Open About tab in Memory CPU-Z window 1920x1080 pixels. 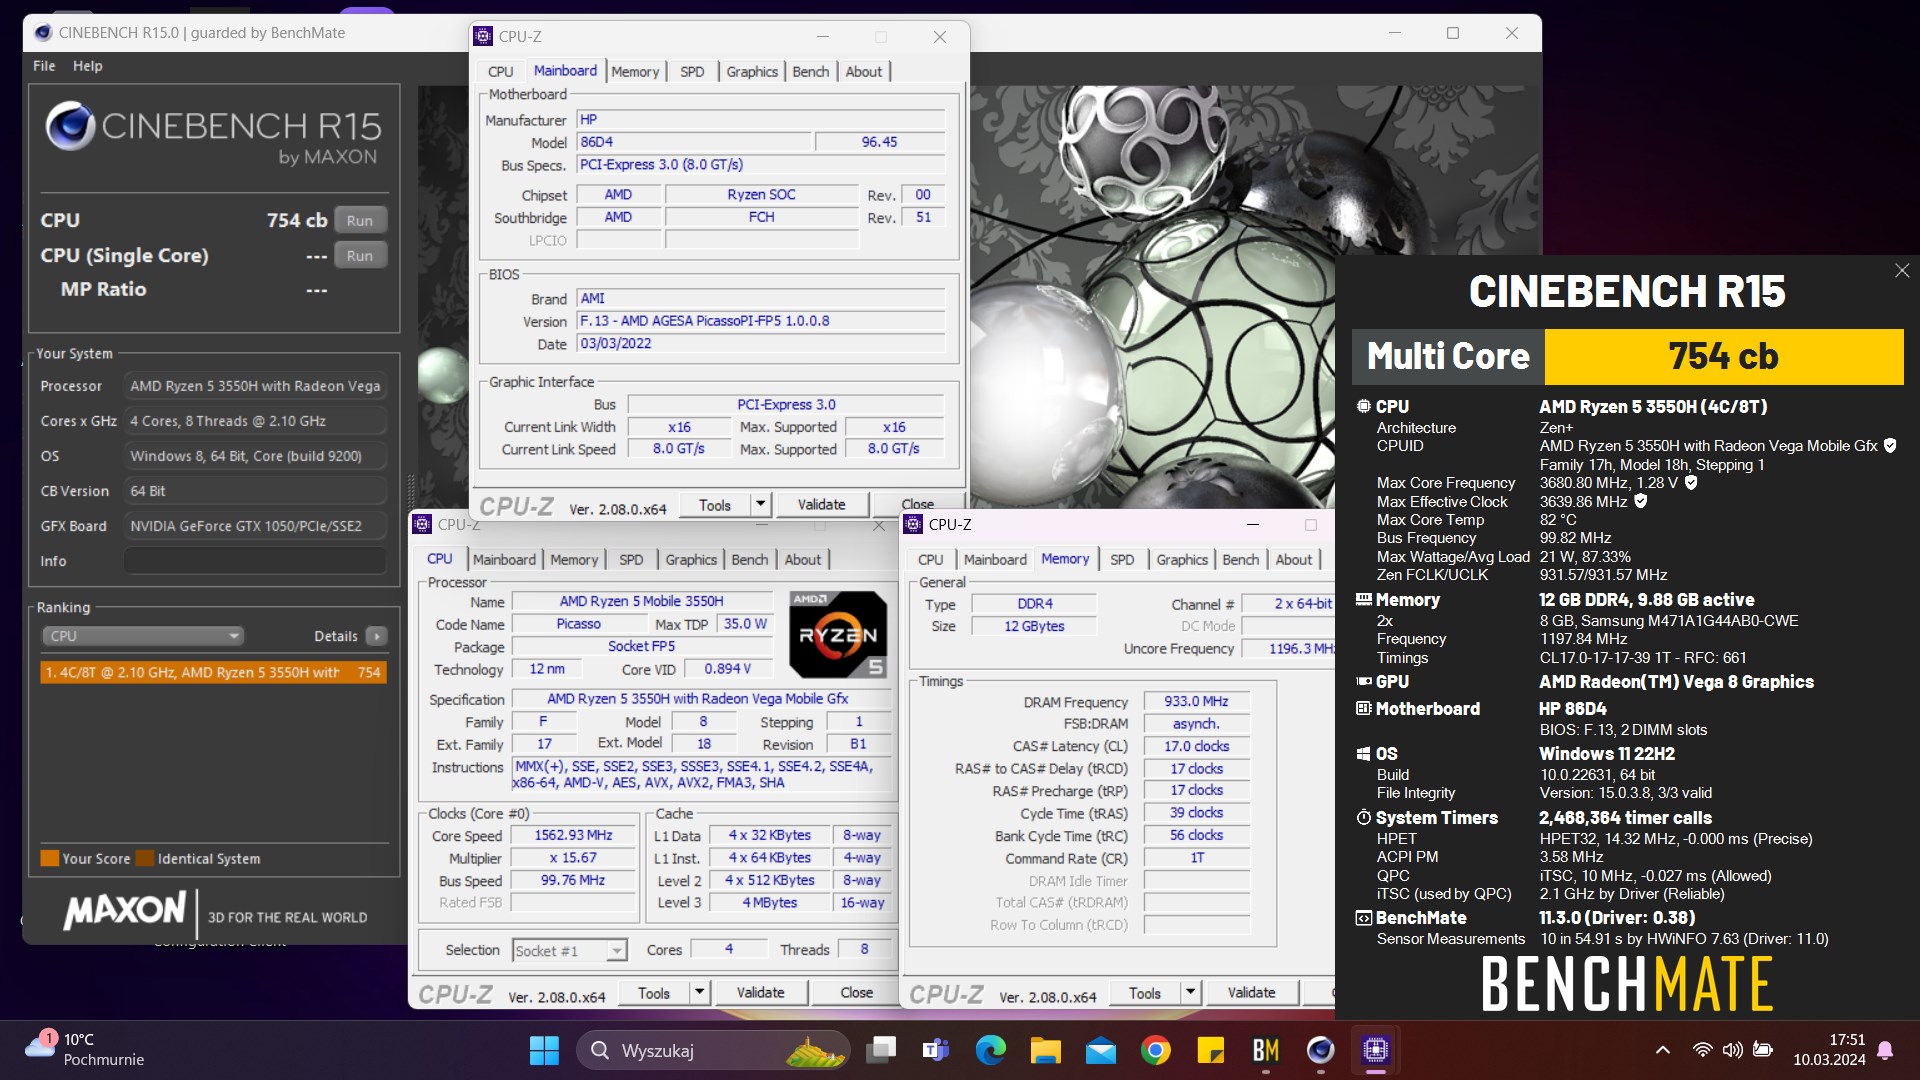[x=1294, y=560]
